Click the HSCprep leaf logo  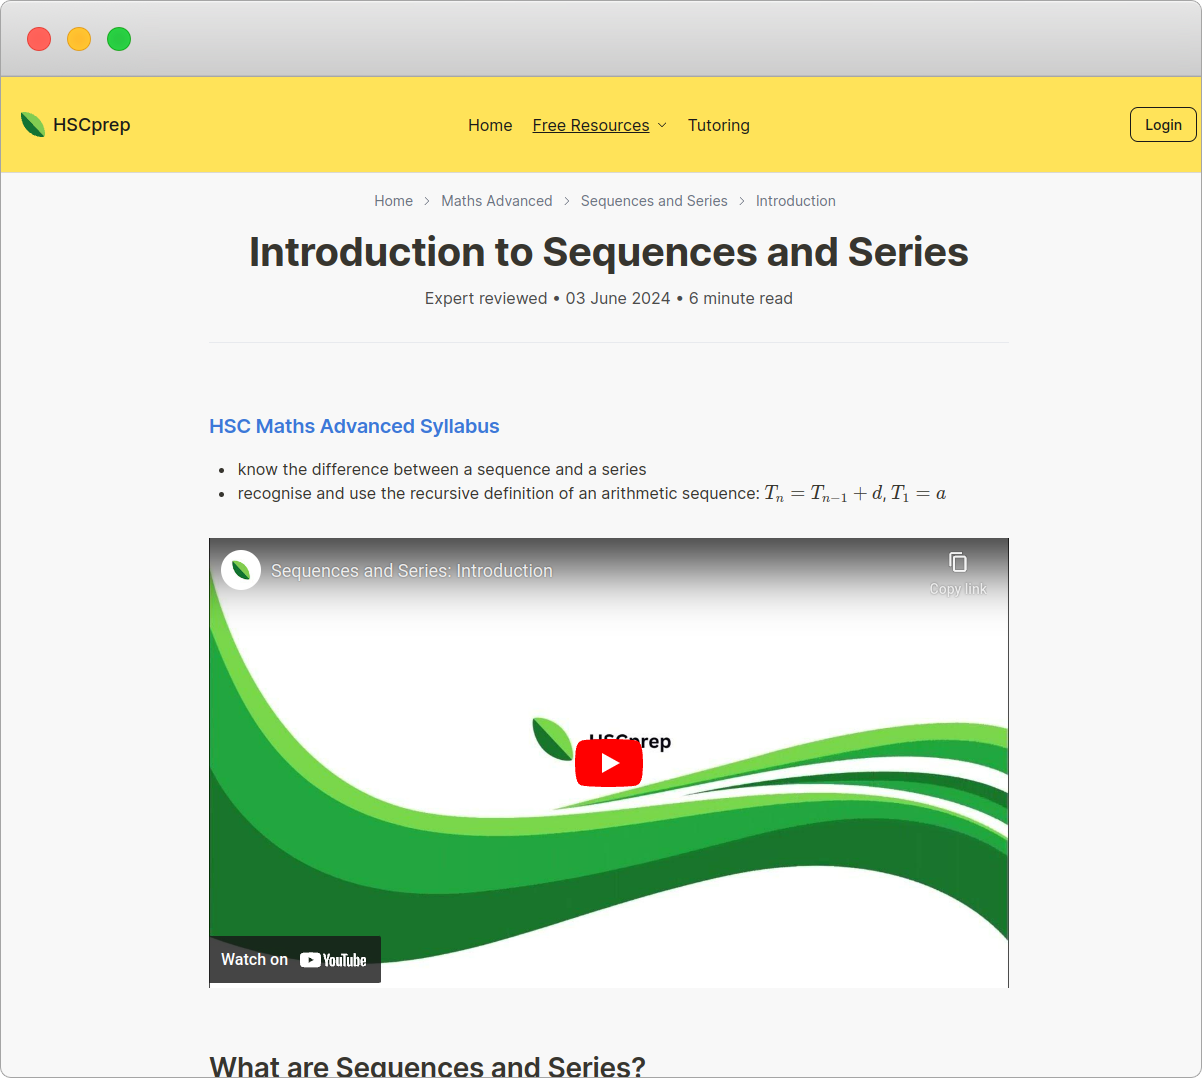[32, 123]
